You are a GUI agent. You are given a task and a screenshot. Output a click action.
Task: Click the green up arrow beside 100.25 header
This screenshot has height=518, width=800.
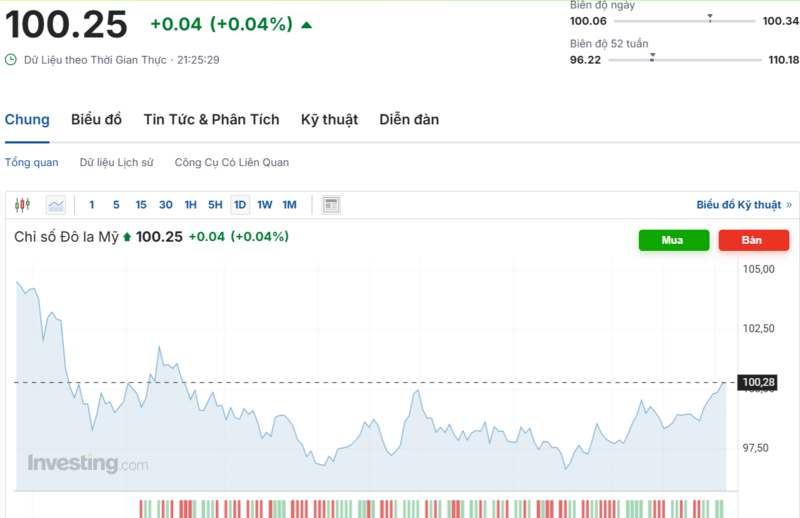[x=306, y=24]
